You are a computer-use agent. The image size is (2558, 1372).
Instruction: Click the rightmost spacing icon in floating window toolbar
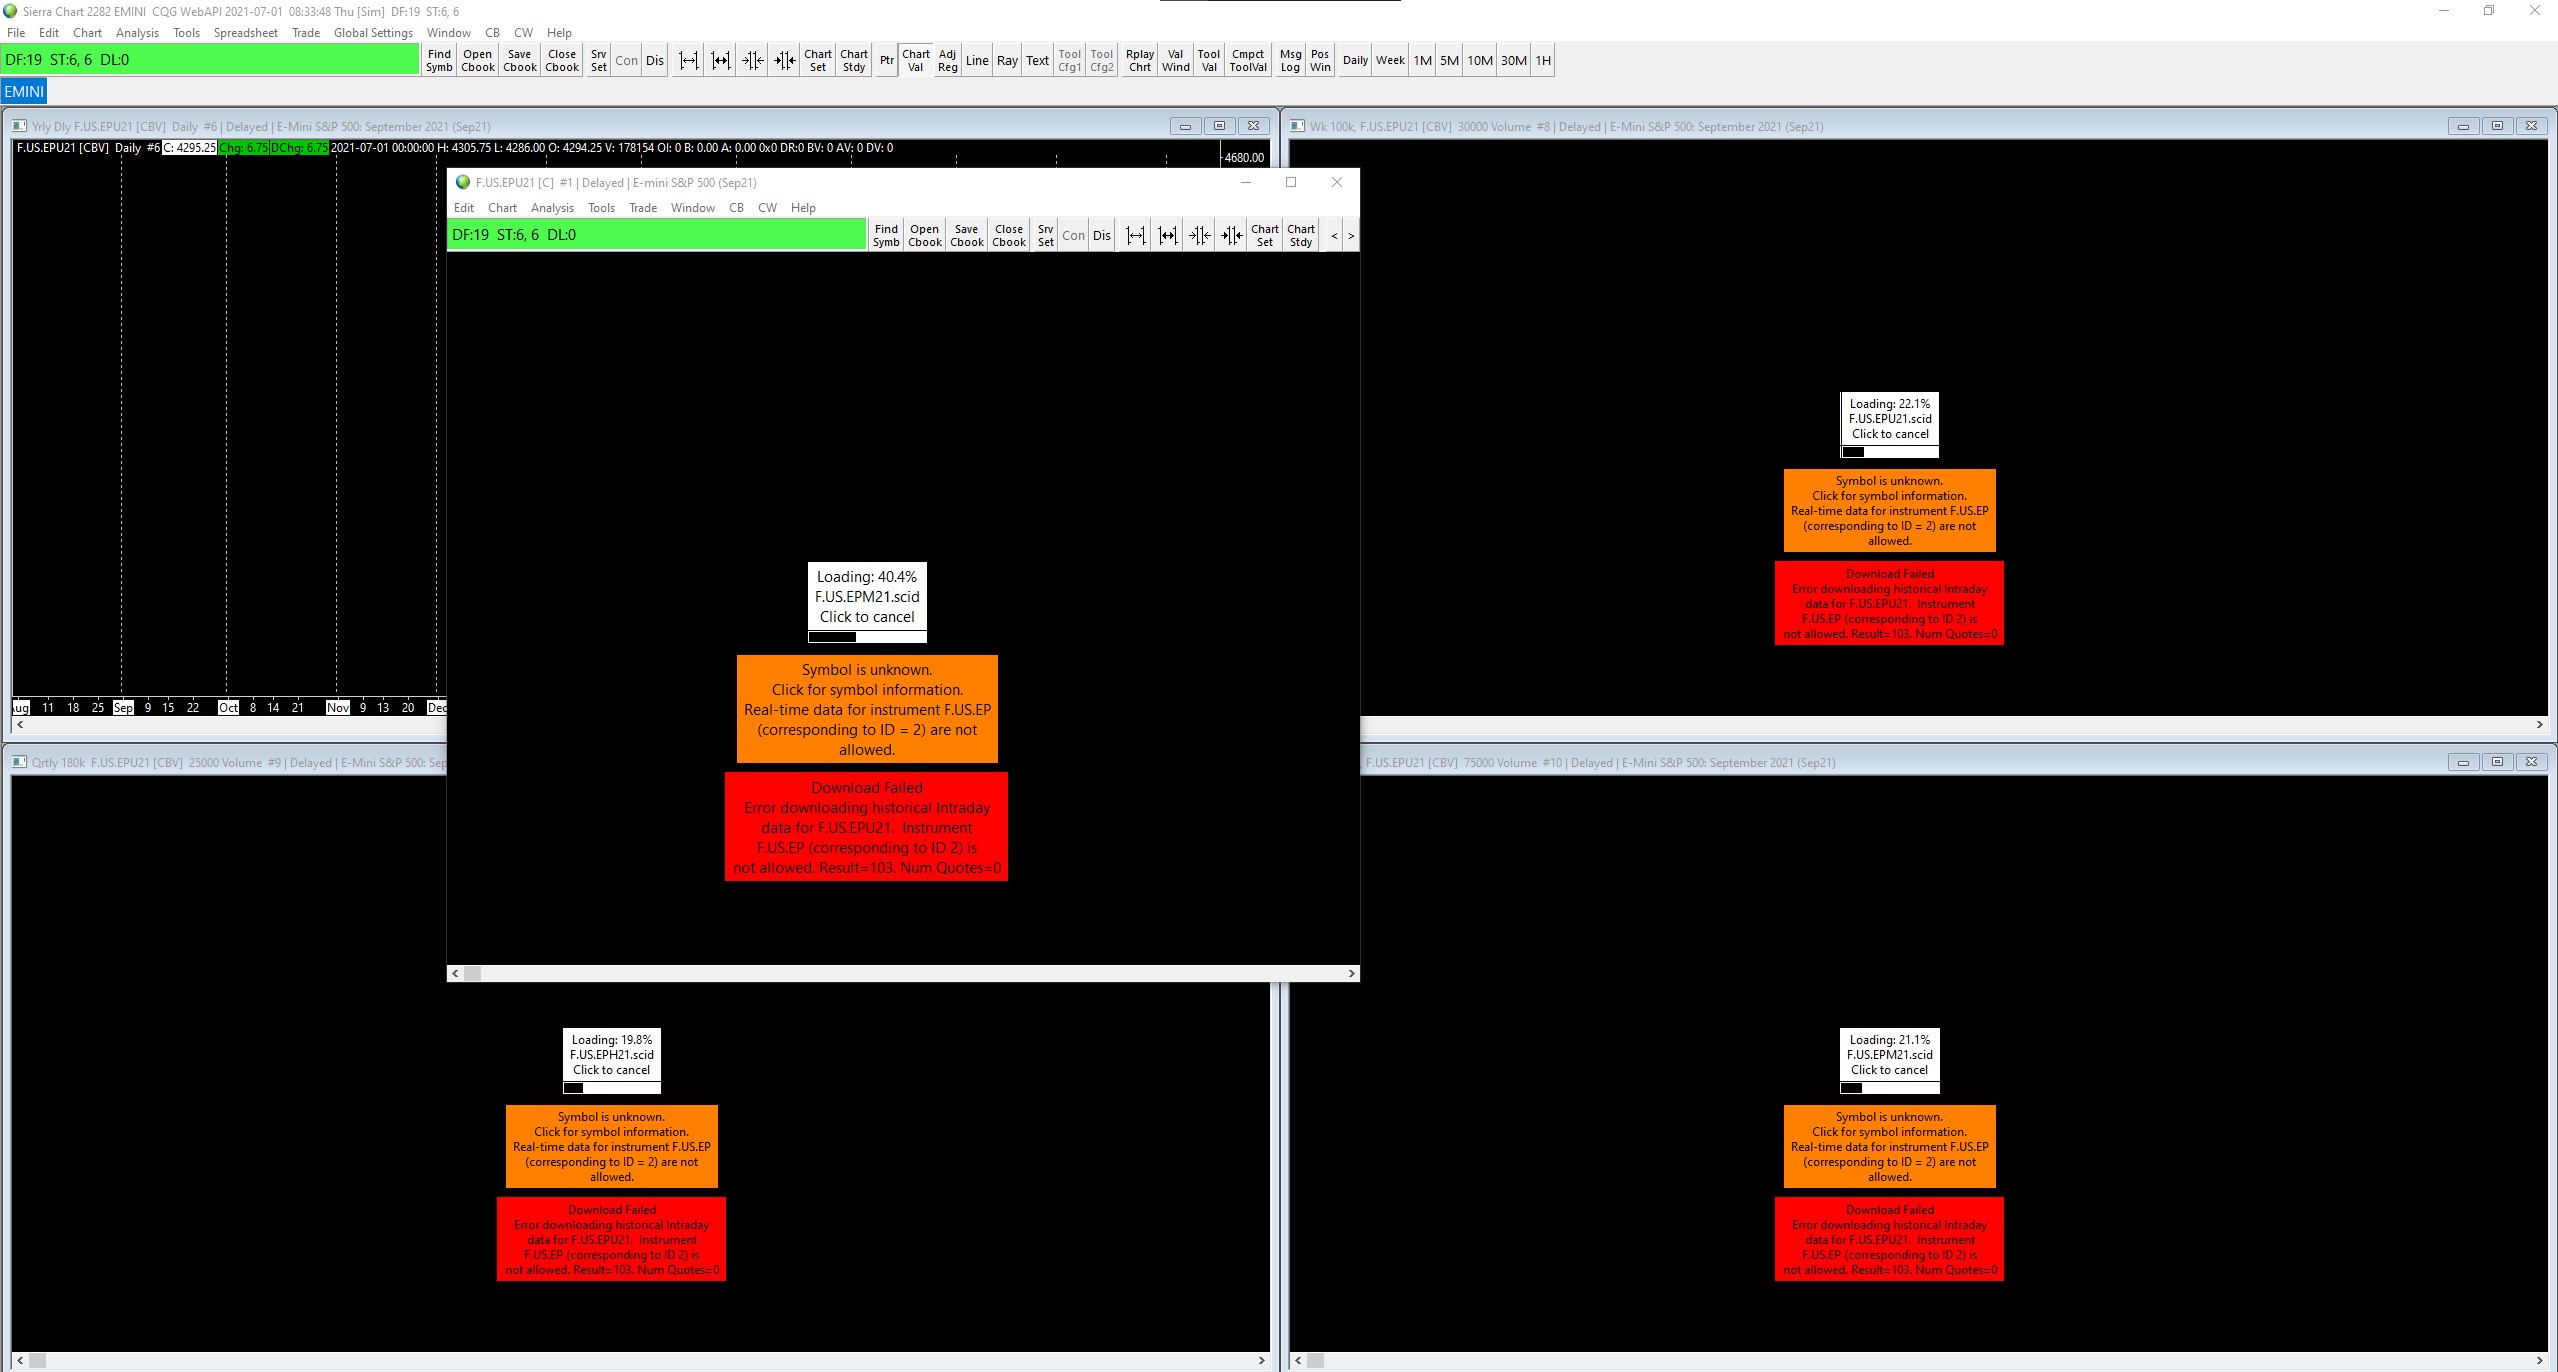pos(1232,236)
